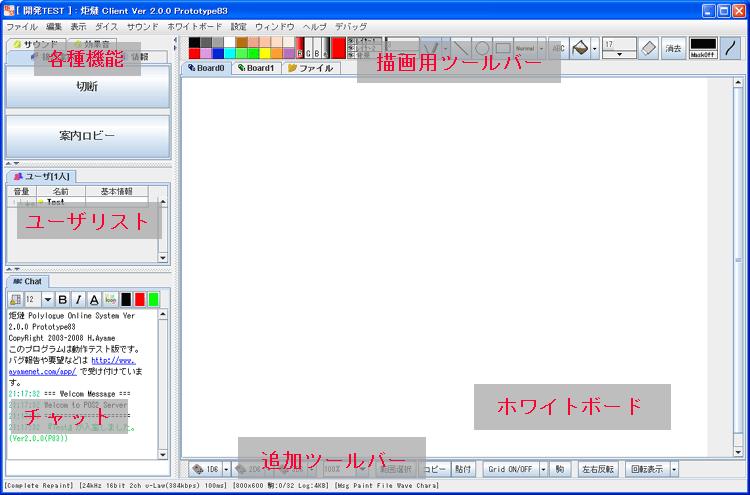Viewport: 750px width, 495px height.
Task: Click the 名前 column header
Action: 61,192
